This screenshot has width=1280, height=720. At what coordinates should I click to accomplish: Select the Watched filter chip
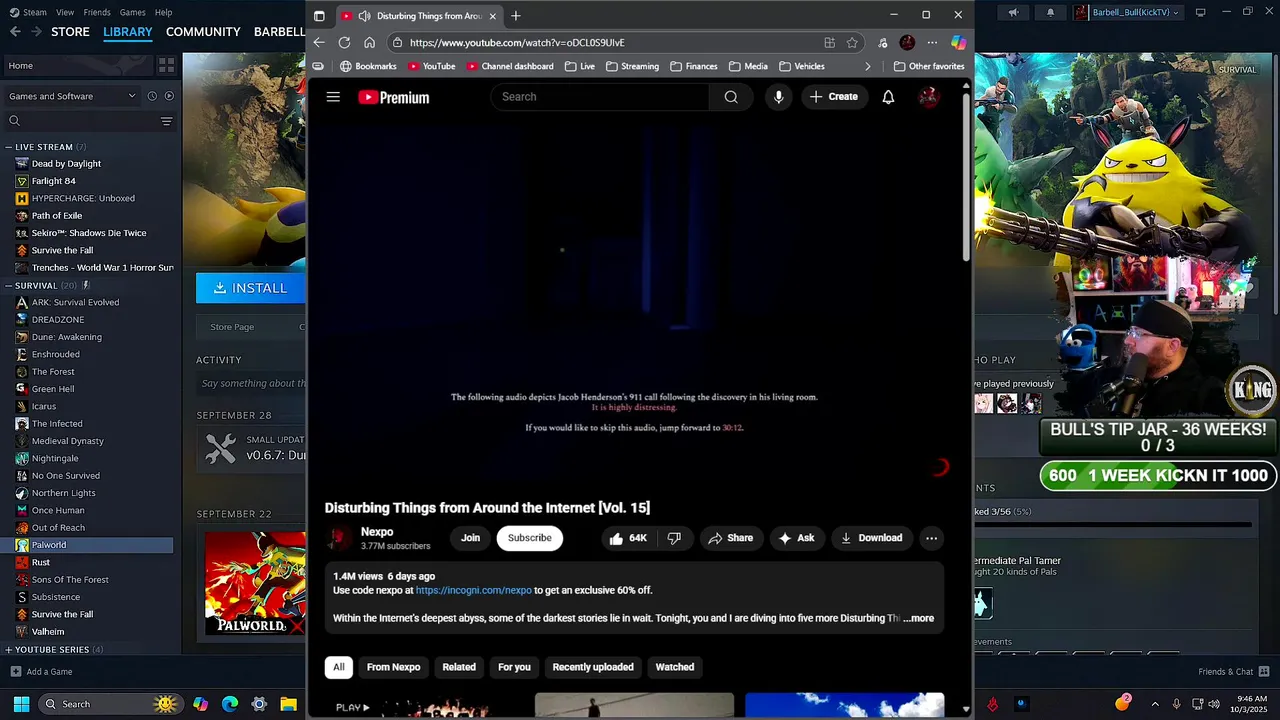[675, 667]
